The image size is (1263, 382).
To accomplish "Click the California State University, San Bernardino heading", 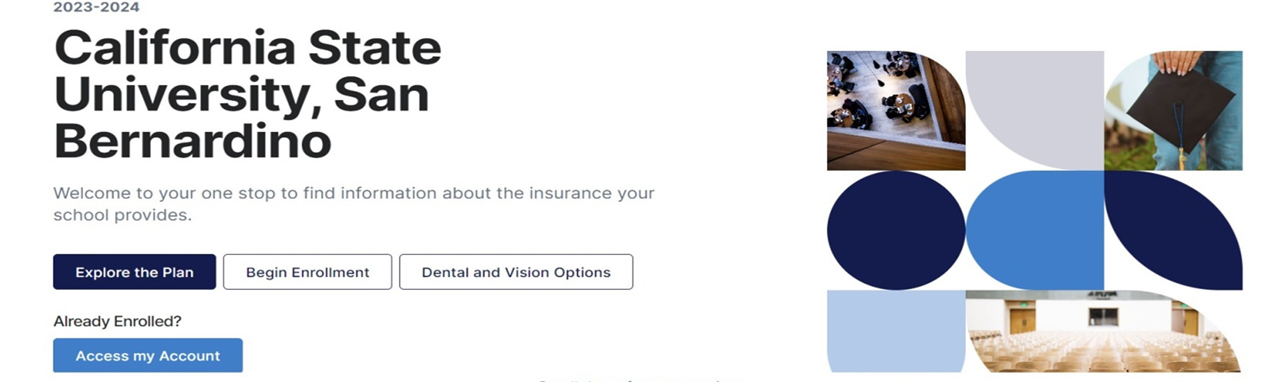I will tap(248, 96).
